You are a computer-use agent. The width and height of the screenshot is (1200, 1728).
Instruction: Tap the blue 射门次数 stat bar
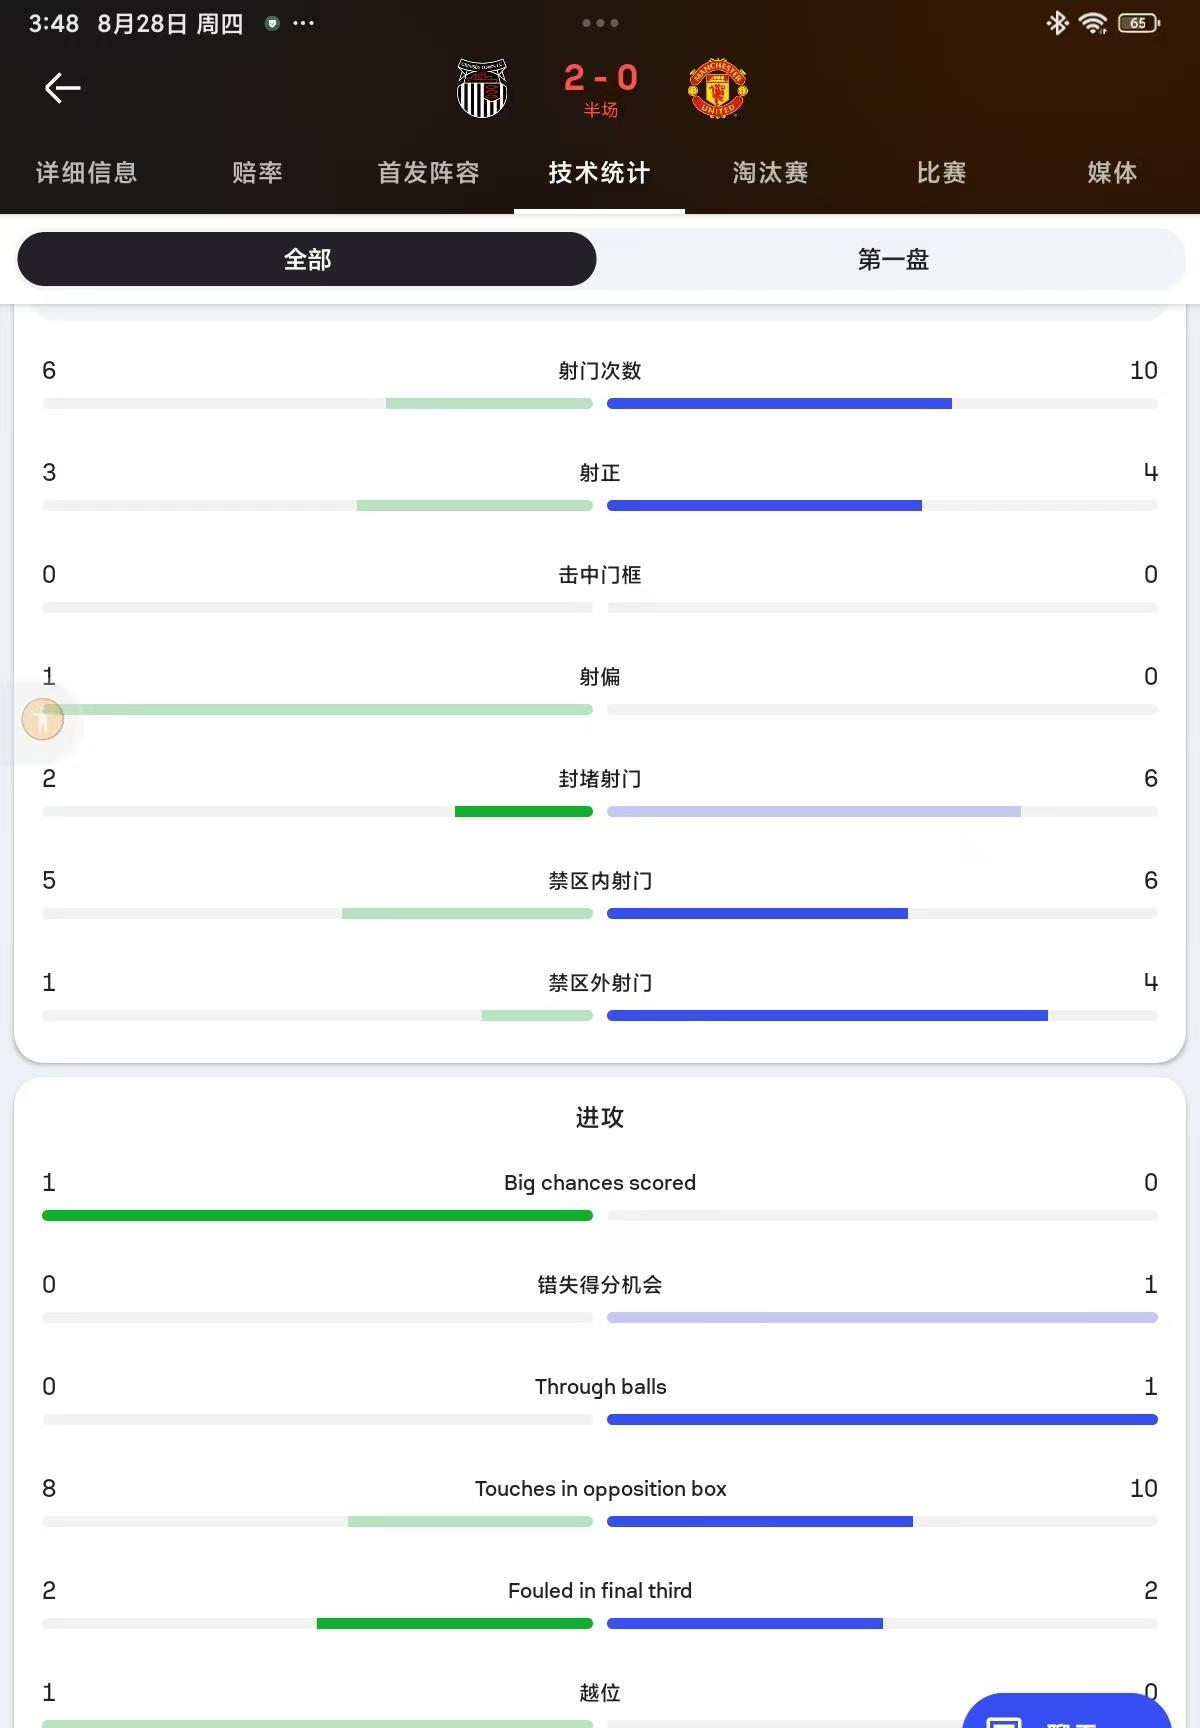coord(779,404)
